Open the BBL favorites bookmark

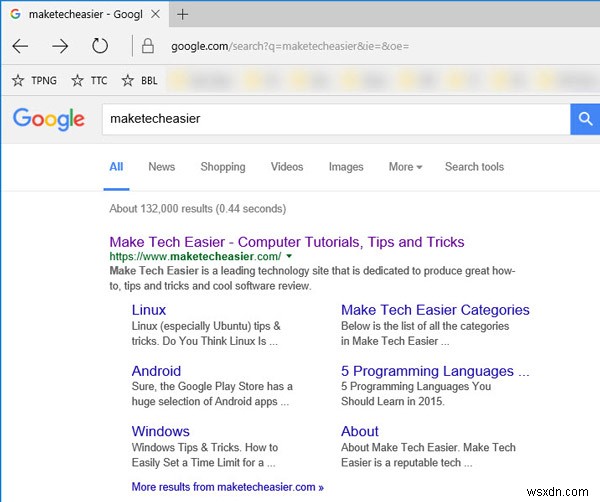[140, 80]
